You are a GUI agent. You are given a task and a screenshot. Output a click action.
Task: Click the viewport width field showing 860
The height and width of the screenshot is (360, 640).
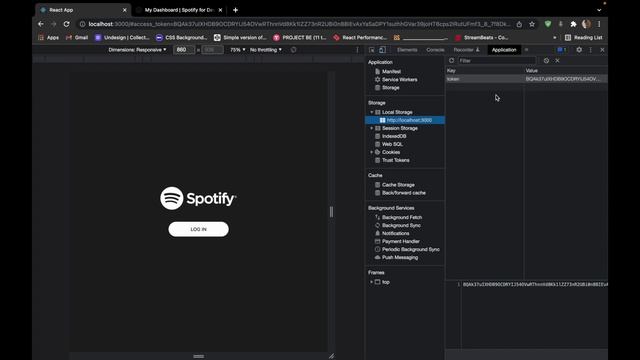[184, 50]
